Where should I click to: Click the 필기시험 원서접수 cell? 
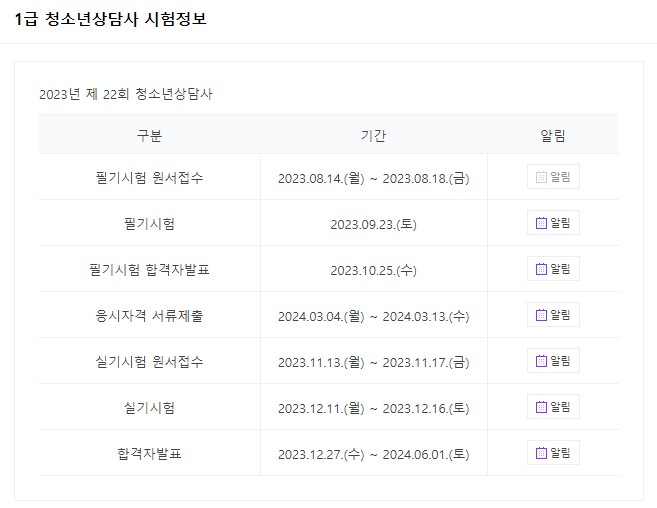tap(149, 177)
